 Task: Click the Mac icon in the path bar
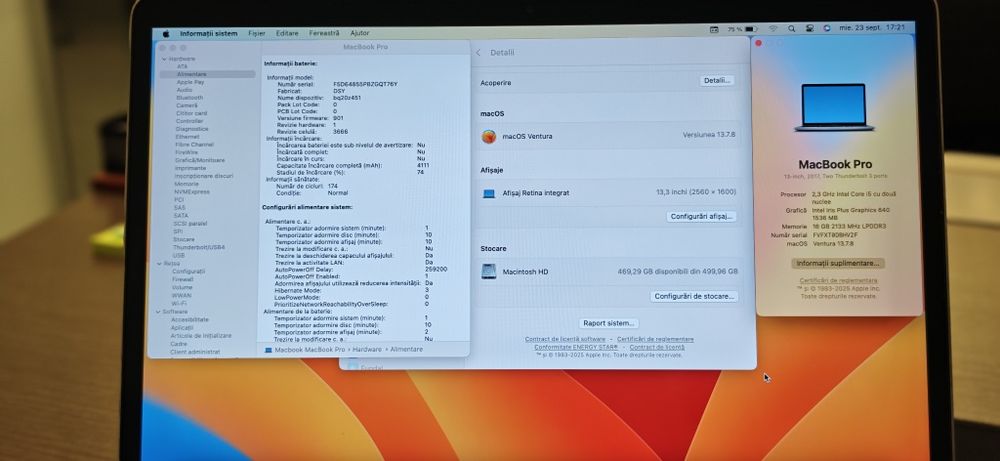[x=268, y=349]
